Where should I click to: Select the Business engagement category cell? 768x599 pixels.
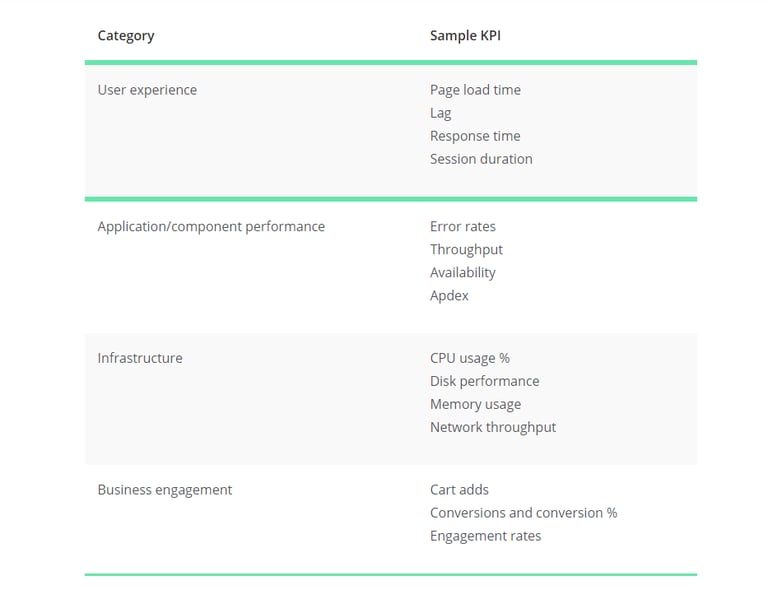pyautogui.click(x=165, y=490)
